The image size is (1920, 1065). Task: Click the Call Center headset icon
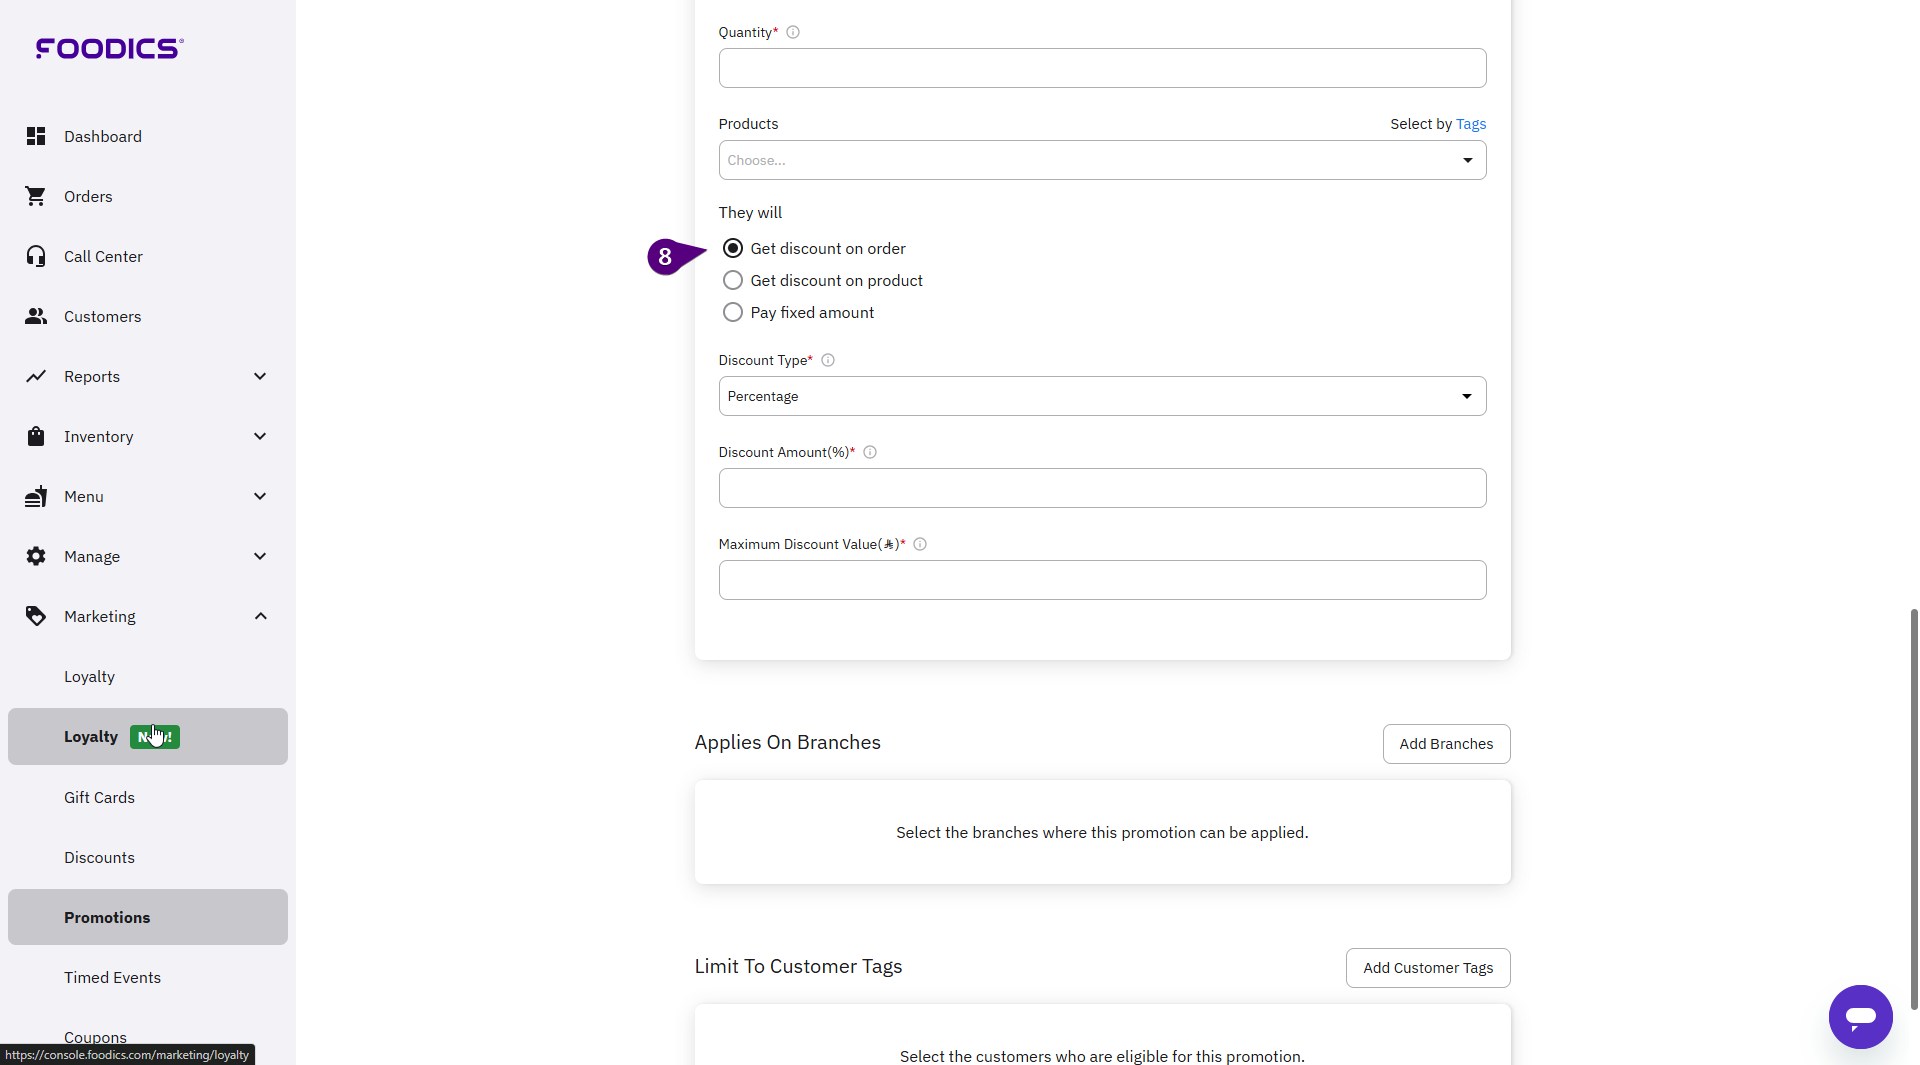click(36, 256)
